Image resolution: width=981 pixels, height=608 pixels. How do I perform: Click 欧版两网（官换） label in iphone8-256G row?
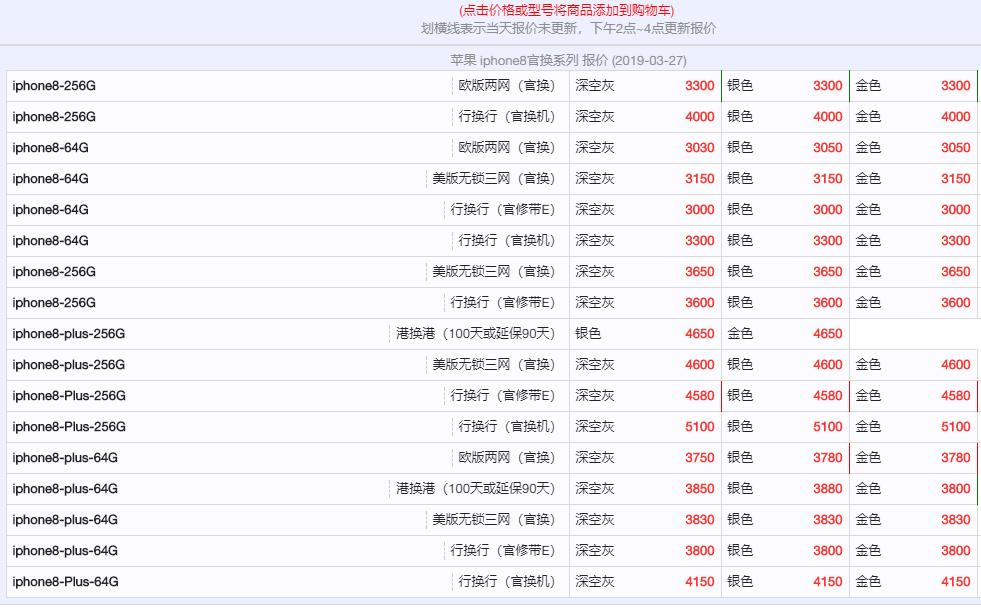click(506, 86)
